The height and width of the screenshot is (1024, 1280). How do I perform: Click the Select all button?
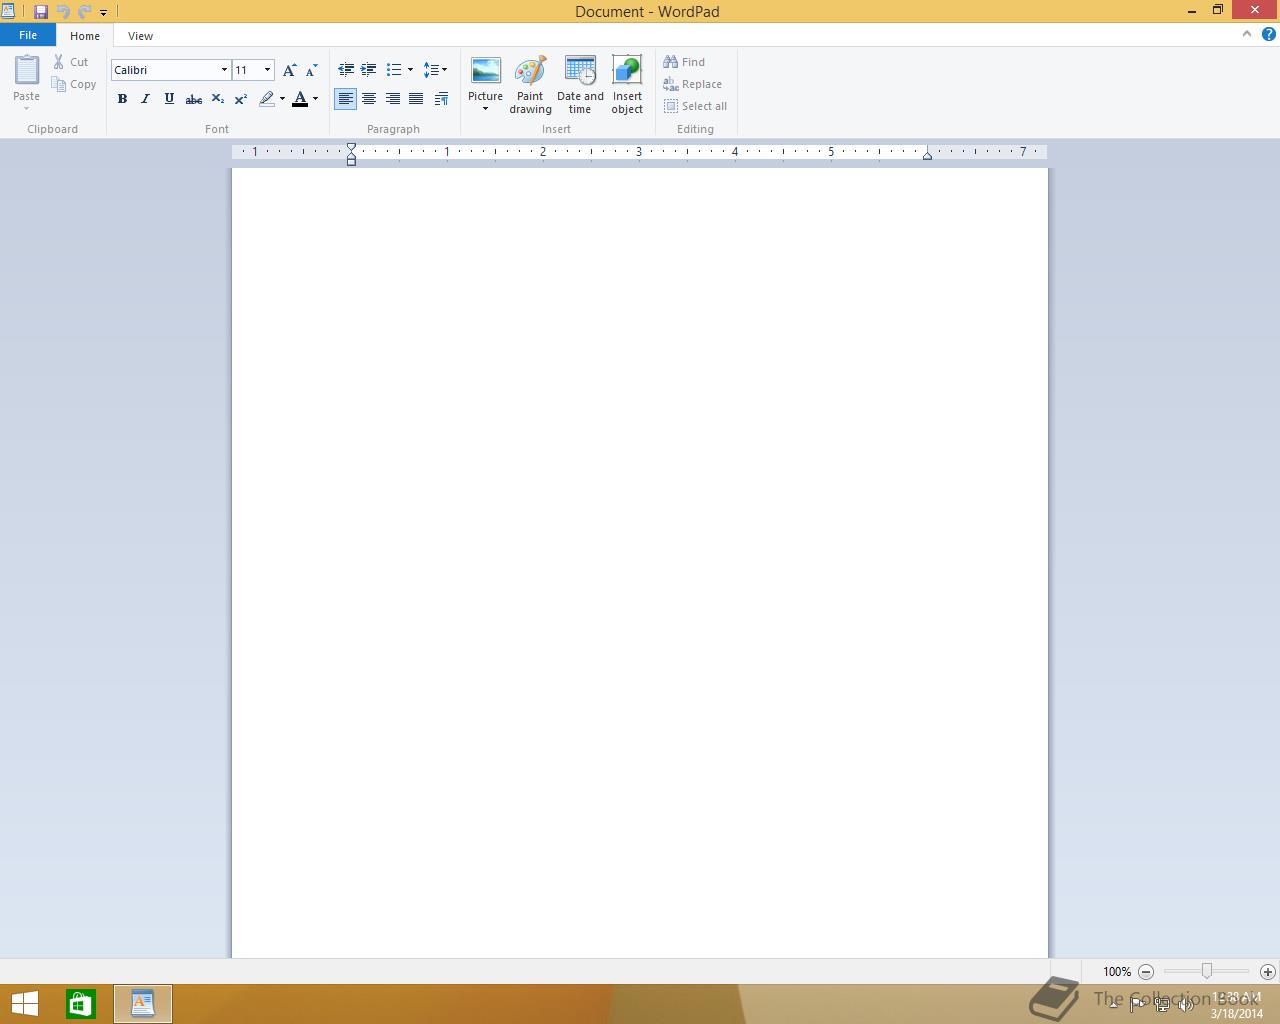point(695,106)
